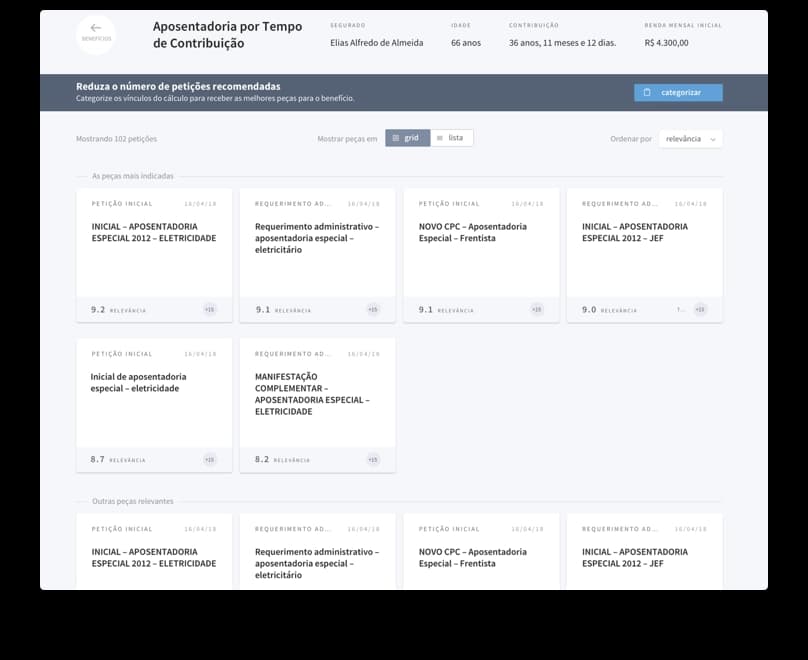Click +15 badge on Manifestação Complementar card
This screenshot has height=660, width=808.
pyautogui.click(x=373, y=460)
